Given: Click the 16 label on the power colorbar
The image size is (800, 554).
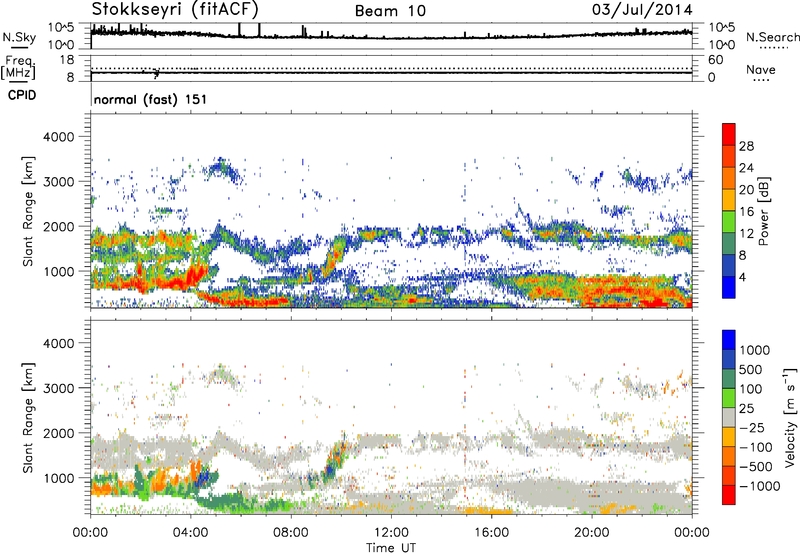Looking at the screenshot, I should click(746, 212).
